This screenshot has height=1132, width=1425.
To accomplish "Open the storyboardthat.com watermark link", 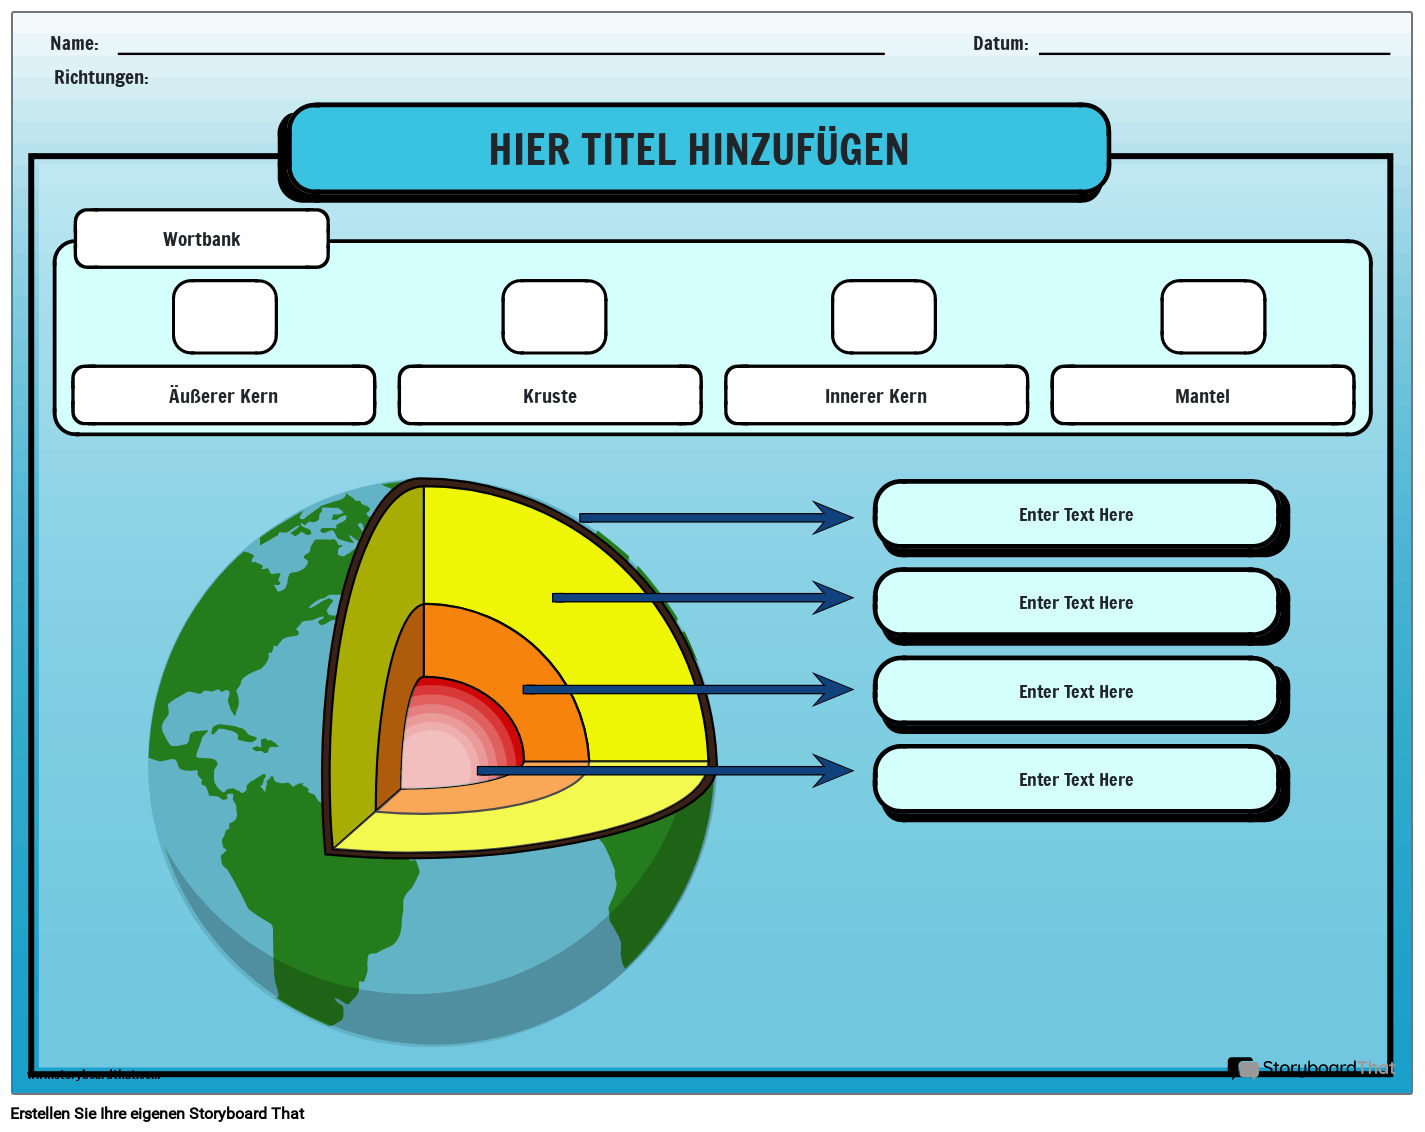I will pos(93,1076).
